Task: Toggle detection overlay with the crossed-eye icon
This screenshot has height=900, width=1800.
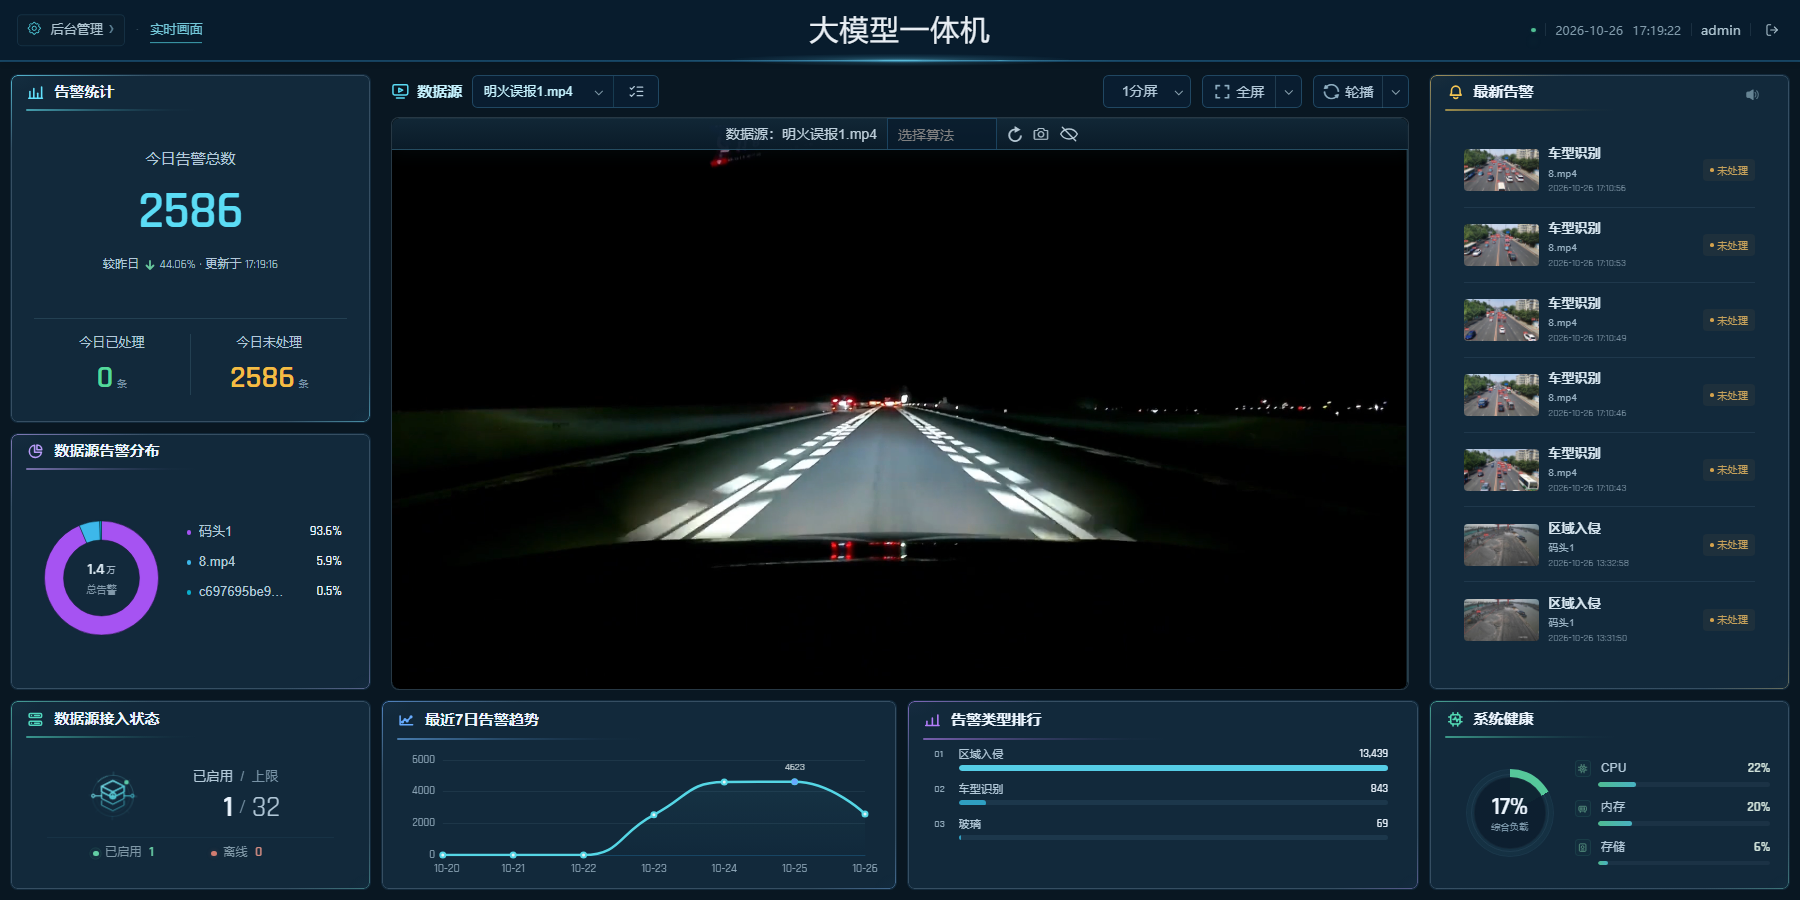Action: click(x=1069, y=134)
